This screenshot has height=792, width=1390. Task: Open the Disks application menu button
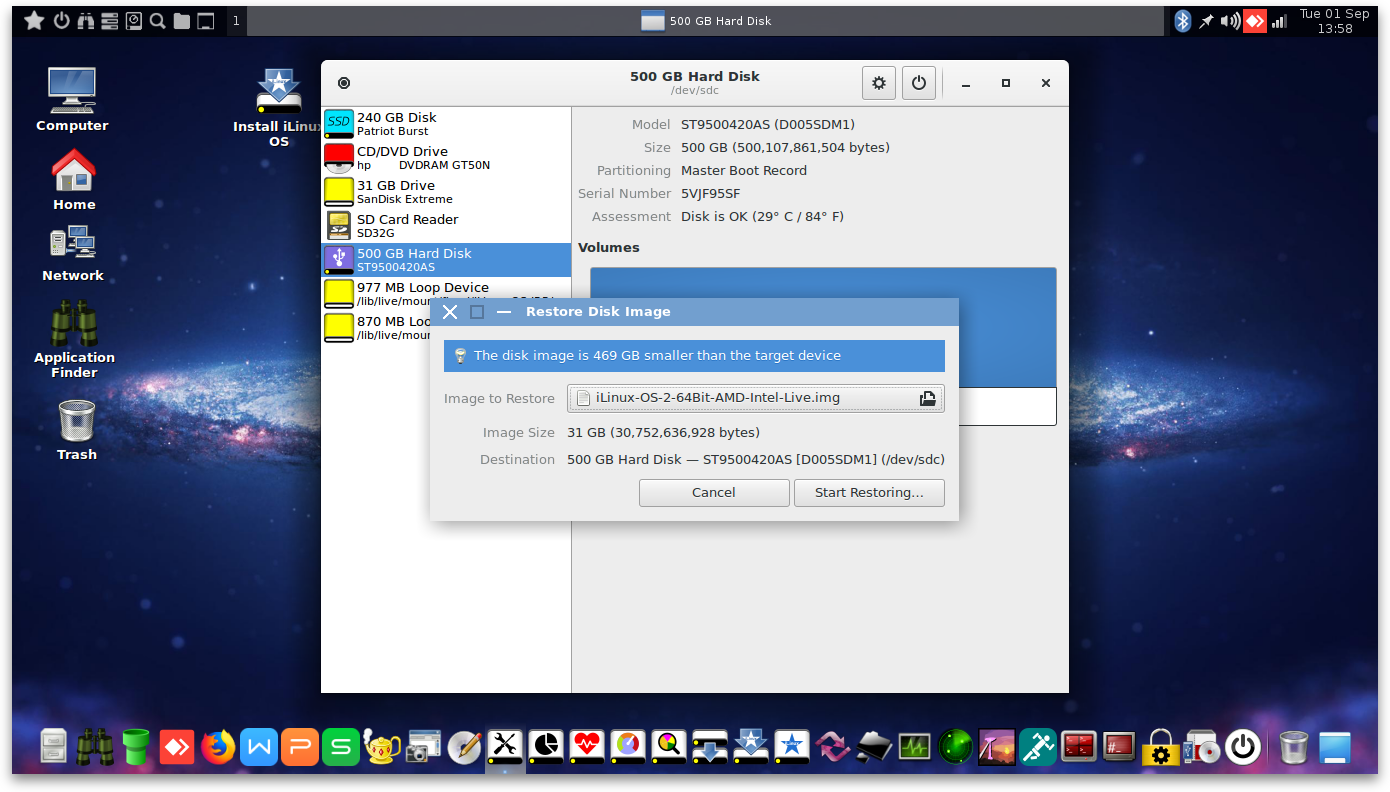tap(344, 83)
